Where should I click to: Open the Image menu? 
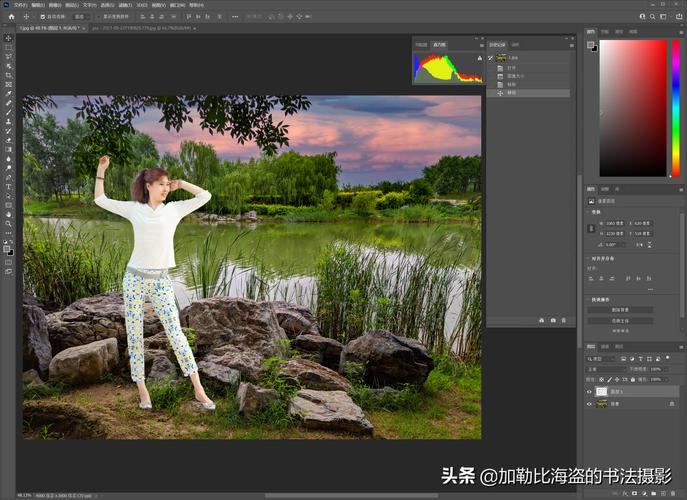55,5
